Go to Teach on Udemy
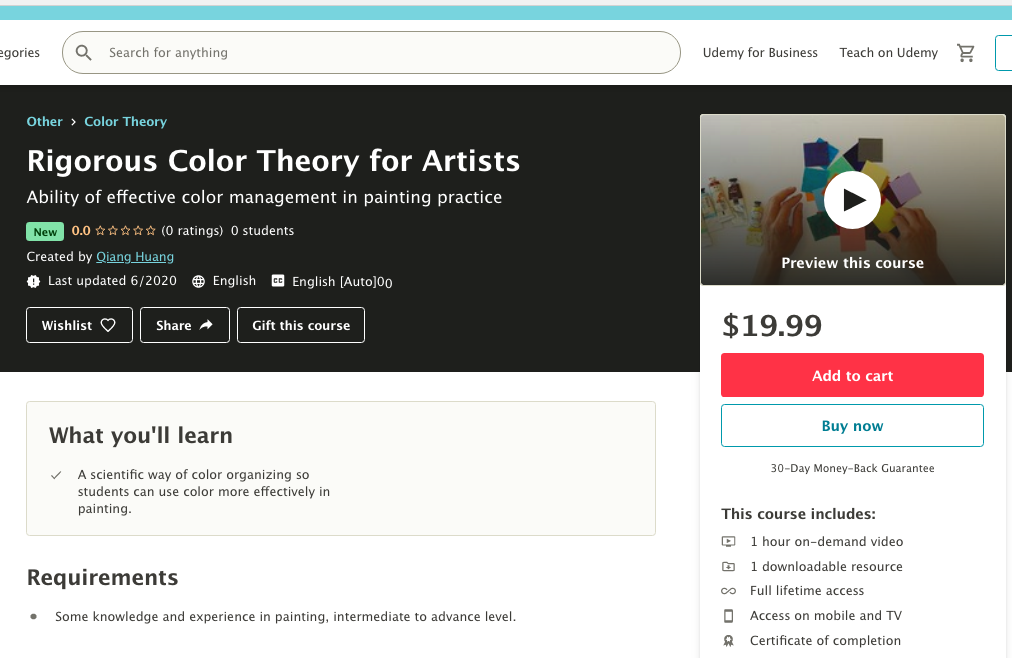 888,53
